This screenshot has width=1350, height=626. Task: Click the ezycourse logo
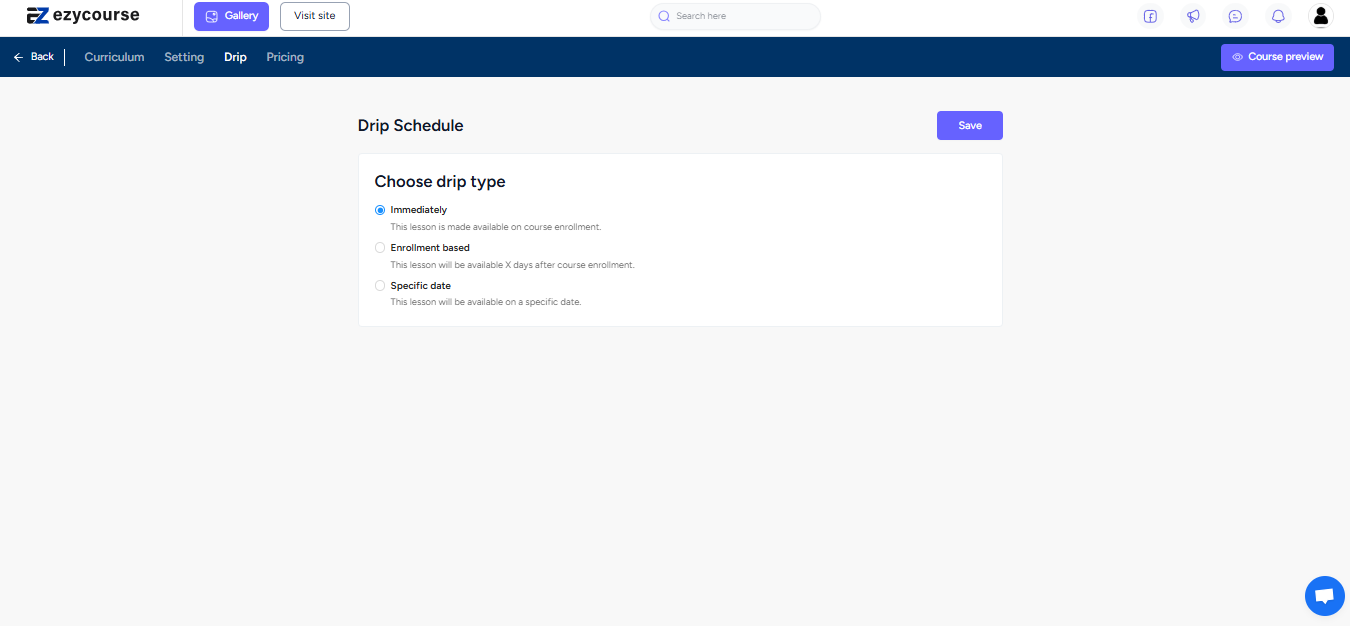[83, 16]
